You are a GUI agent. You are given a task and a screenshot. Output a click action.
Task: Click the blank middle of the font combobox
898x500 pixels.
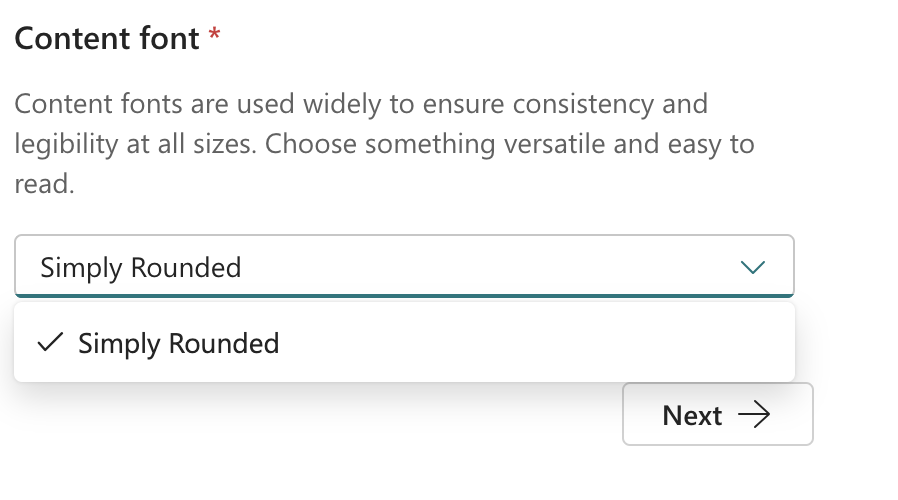(480, 267)
